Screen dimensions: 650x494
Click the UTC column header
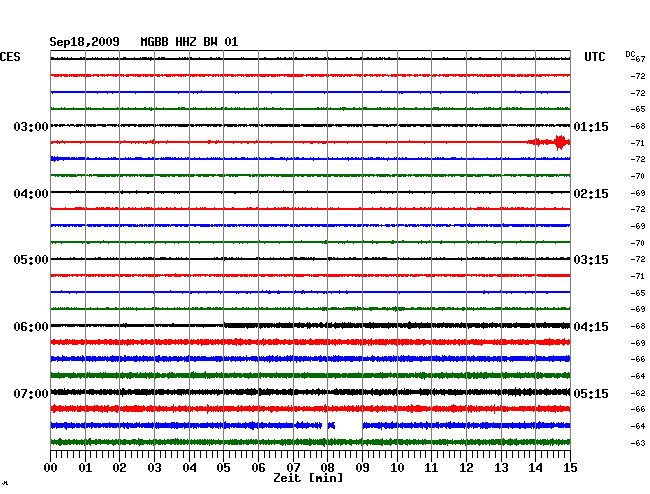(595, 57)
